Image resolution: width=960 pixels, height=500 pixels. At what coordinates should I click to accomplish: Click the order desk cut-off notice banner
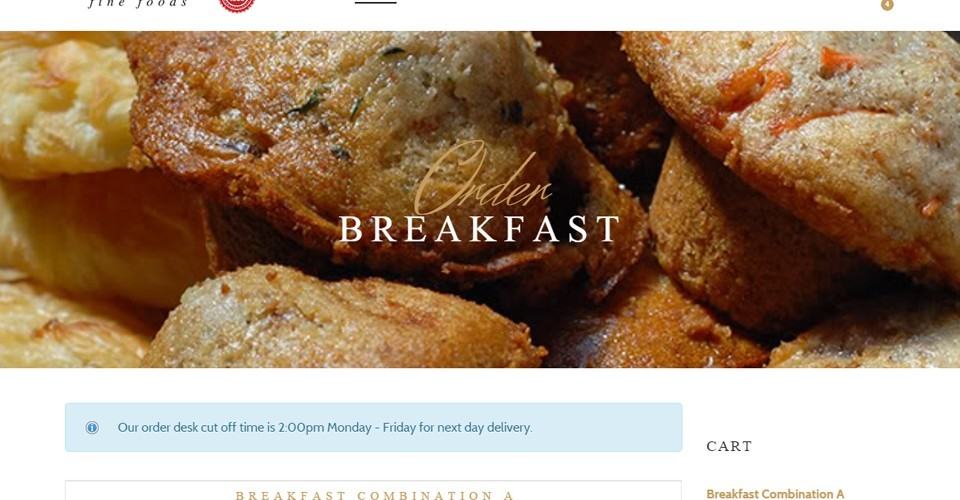pyautogui.click(x=373, y=427)
